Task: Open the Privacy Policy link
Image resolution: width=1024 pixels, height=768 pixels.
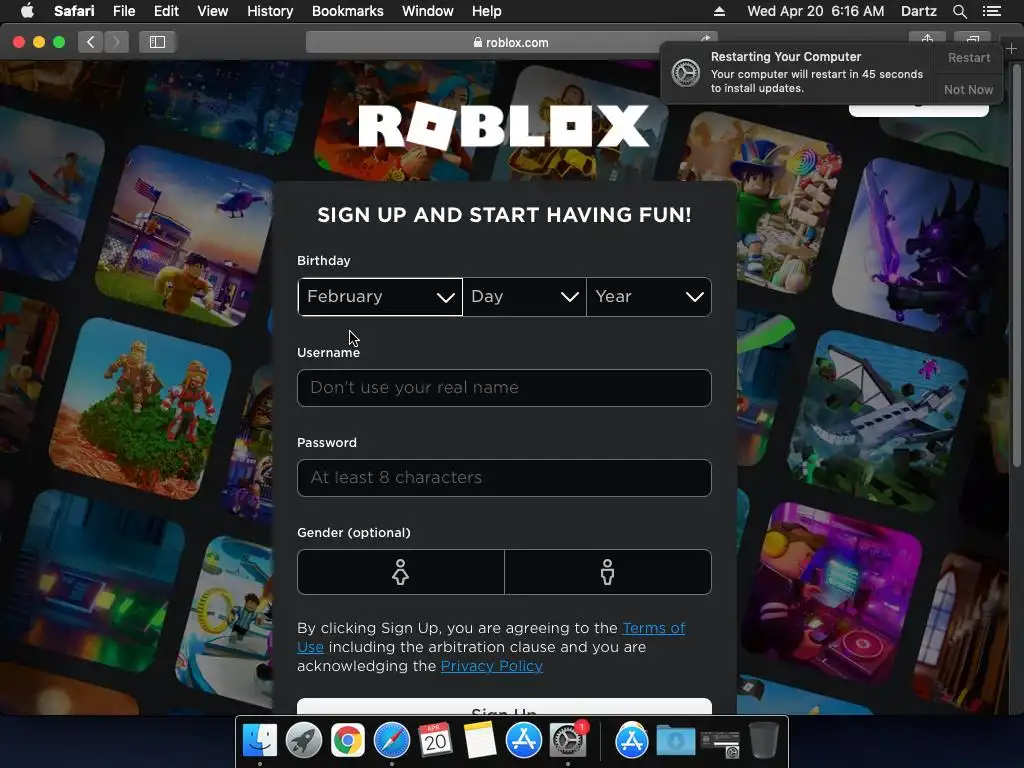Action: coord(492,666)
